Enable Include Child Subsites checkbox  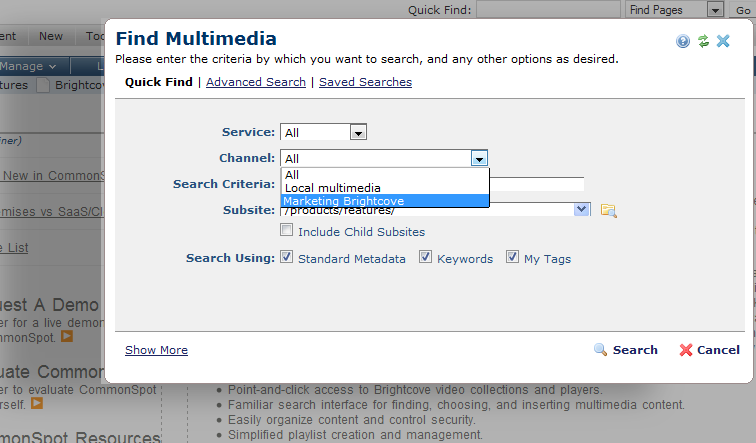(286, 230)
